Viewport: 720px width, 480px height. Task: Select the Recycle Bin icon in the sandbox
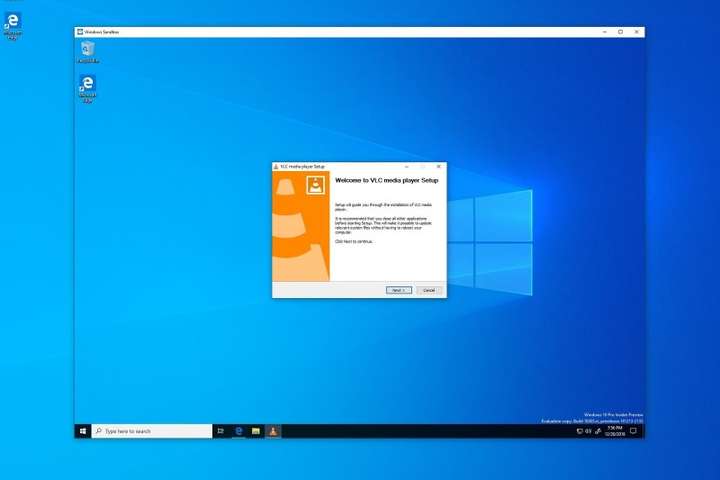[x=87, y=51]
